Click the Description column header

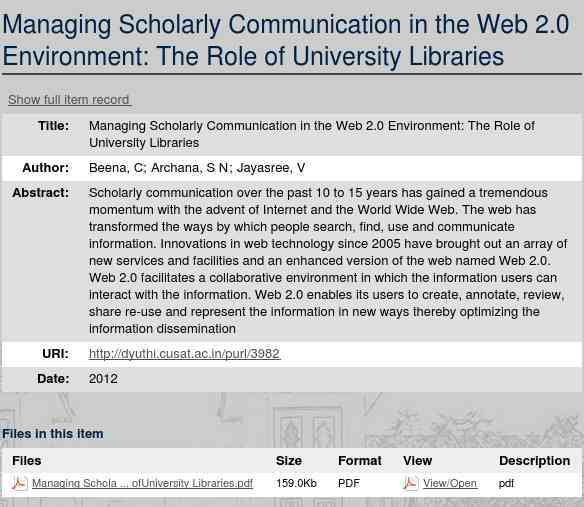[x=534, y=460]
